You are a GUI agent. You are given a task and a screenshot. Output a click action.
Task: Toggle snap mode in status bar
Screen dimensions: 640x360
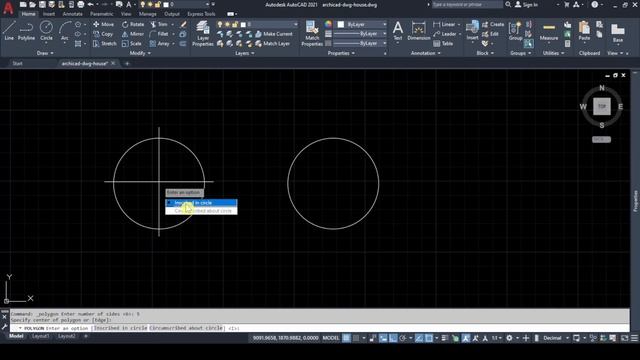point(356,338)
